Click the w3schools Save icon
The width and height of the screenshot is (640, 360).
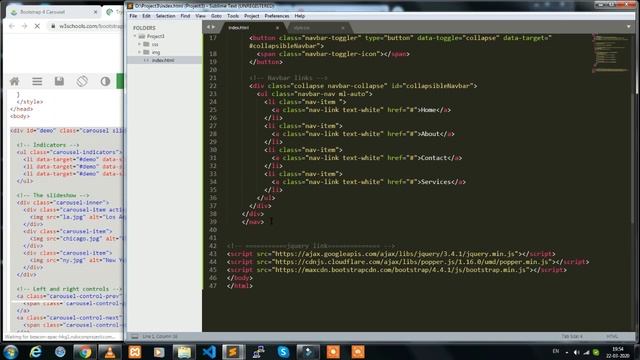click(59, 81)
